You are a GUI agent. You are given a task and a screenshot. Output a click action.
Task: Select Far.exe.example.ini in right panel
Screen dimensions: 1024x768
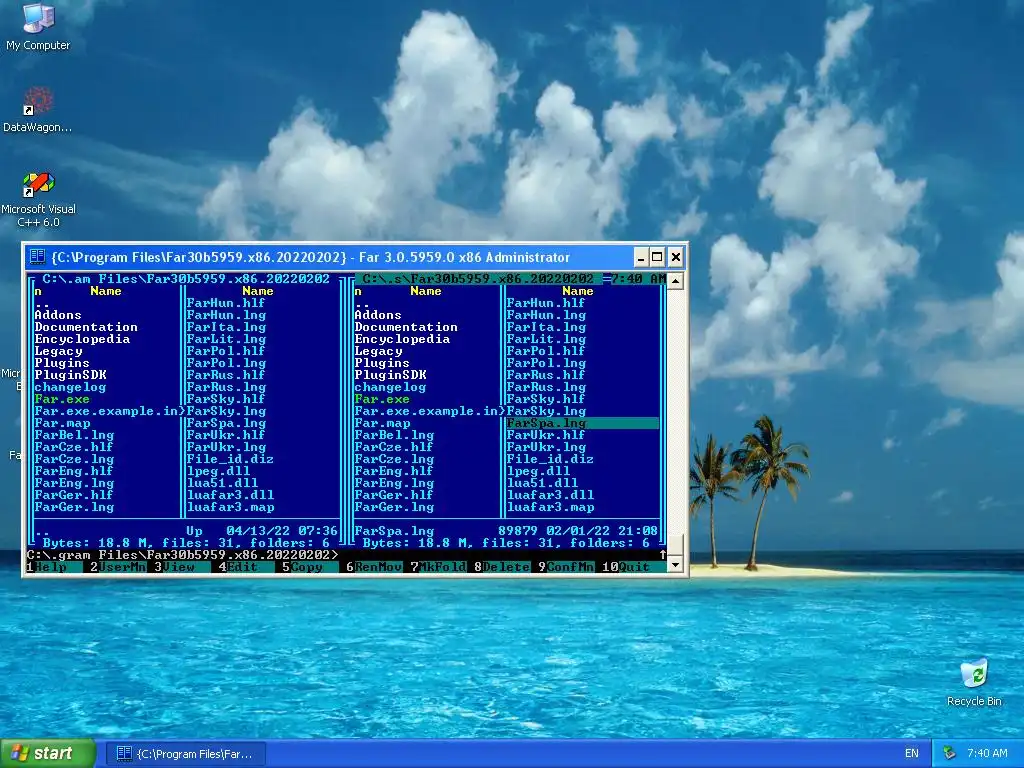(430, 411)
